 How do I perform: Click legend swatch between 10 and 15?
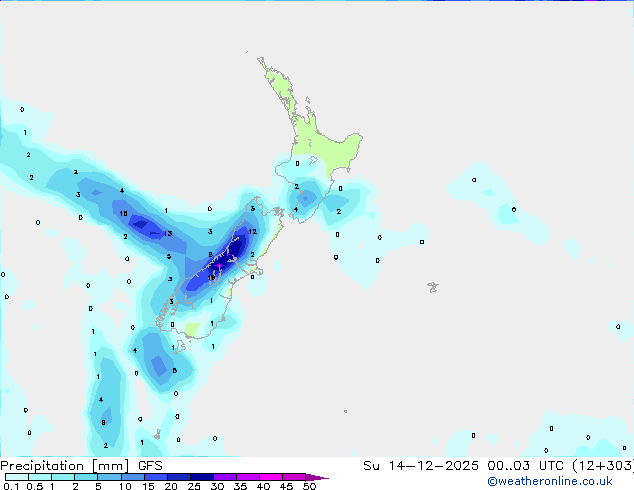pos(132,477)
